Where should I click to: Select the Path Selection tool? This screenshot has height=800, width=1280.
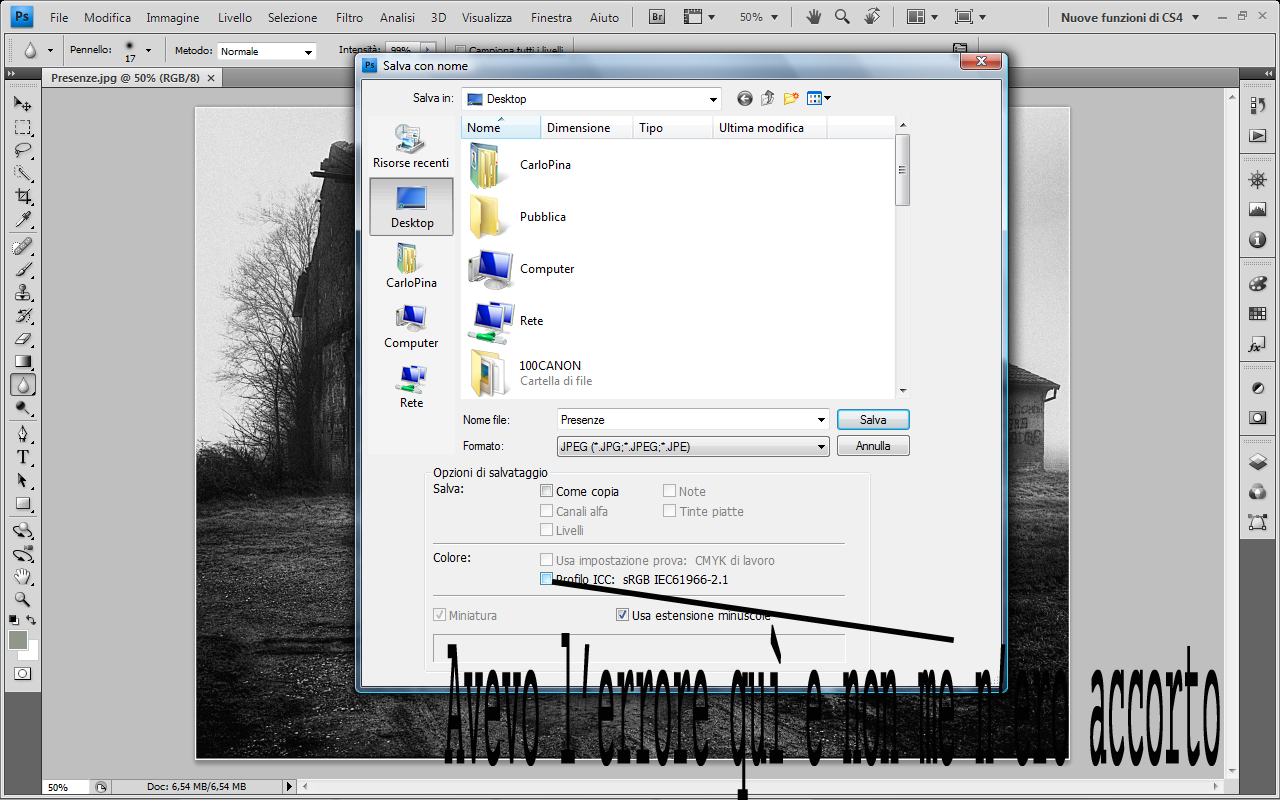22,480
